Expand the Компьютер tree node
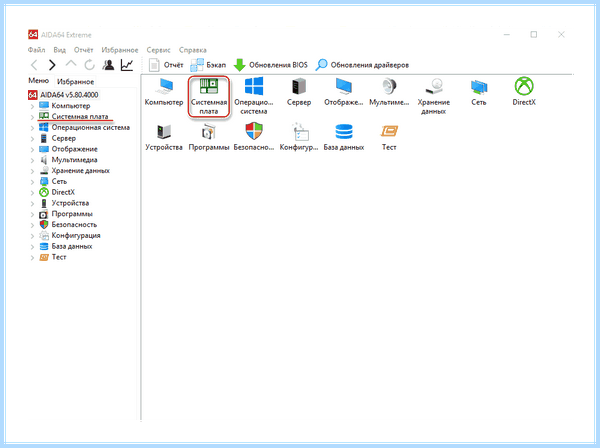600x448 pixels. [33, 106]
